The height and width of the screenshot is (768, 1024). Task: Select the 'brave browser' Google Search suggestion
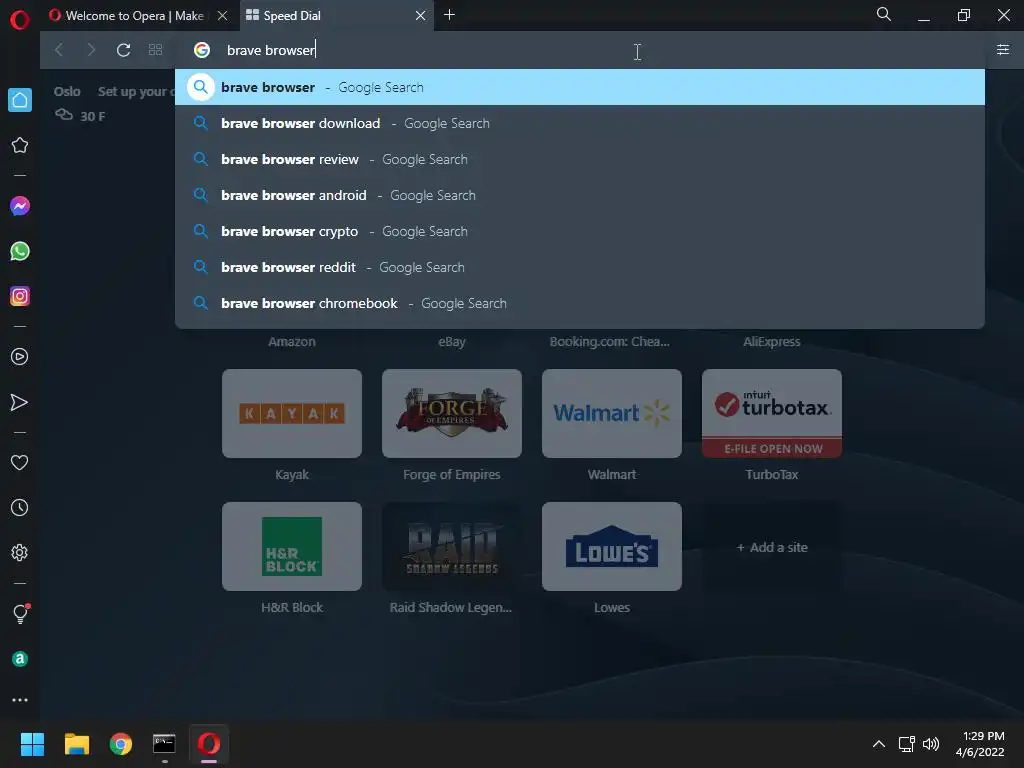pyautogui.click(x=580, y=87)
